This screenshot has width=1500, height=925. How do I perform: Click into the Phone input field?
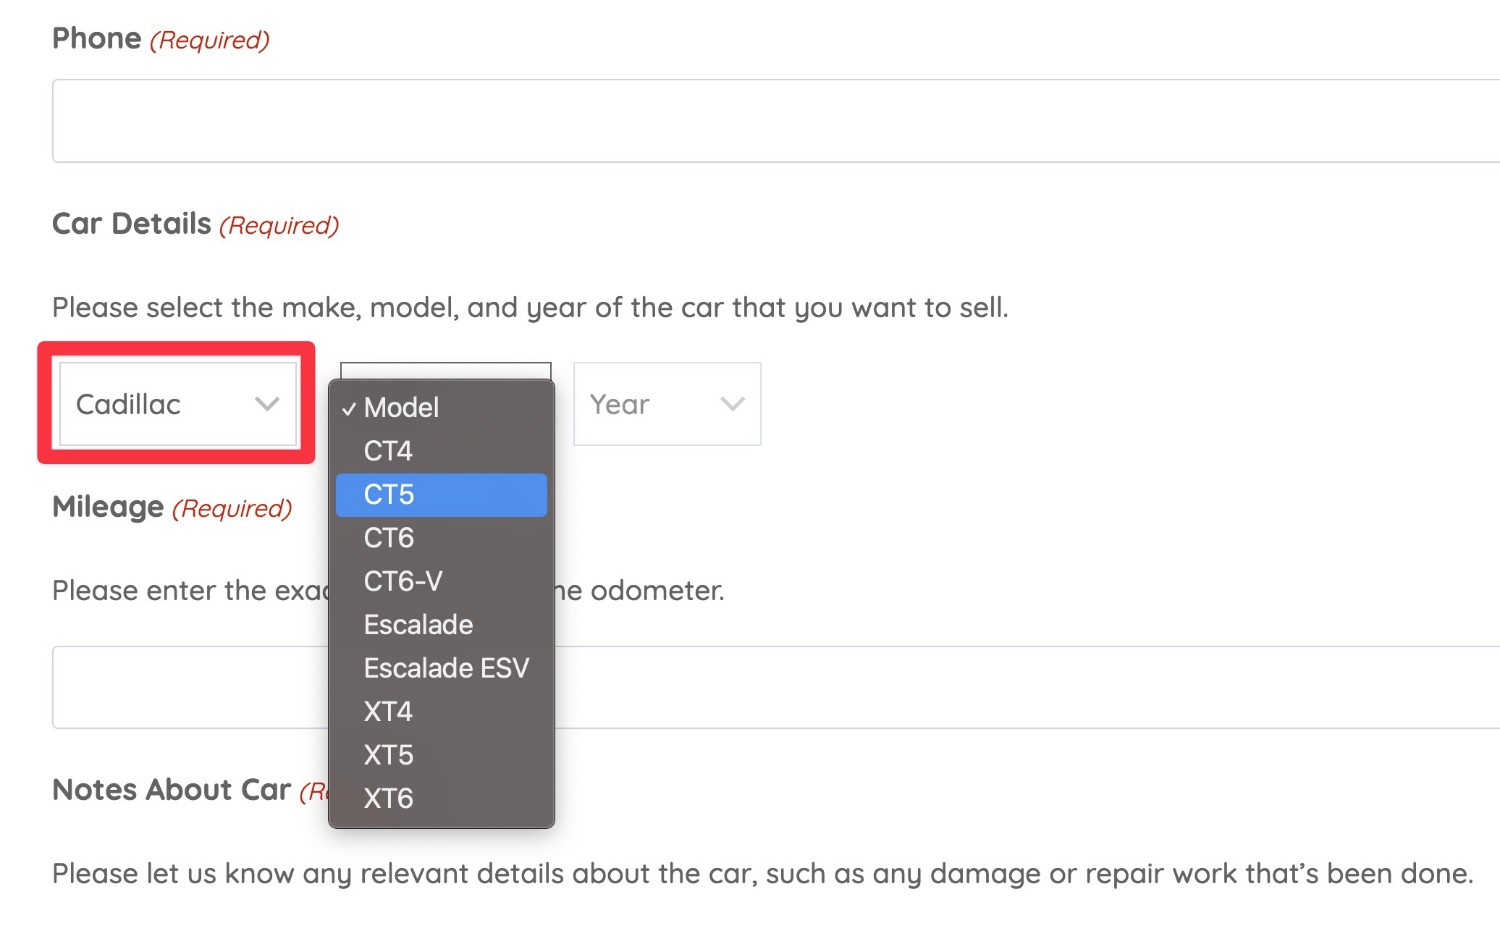coord(776,121)
